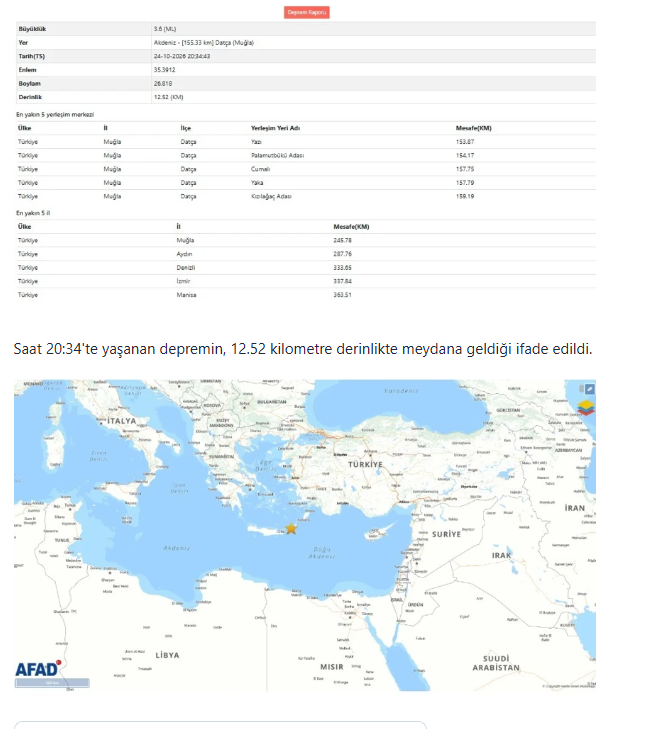Select the blue pencil draw tool on map
Screen dimensions: 660x729
[589, 389]
